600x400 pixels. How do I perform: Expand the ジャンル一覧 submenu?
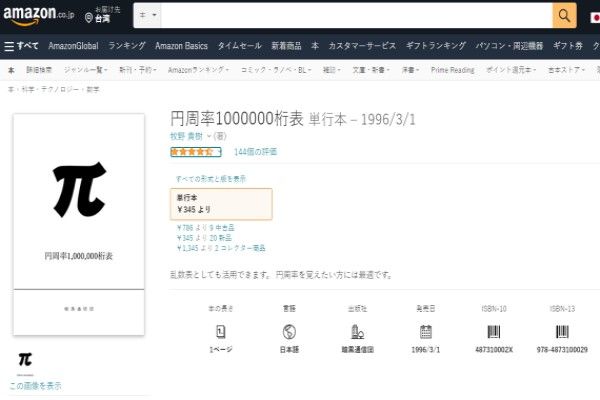(x=85, y=70)
